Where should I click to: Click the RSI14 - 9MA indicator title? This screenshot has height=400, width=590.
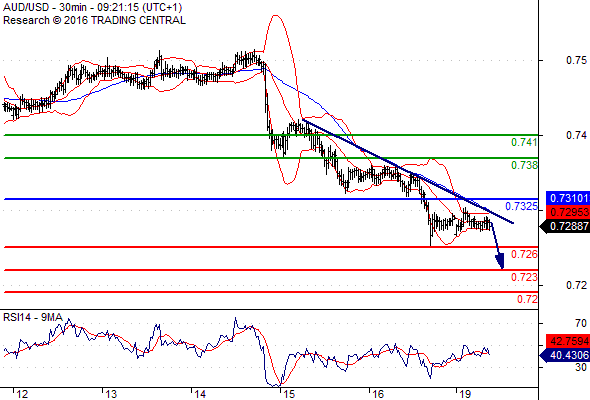[32, 317]
